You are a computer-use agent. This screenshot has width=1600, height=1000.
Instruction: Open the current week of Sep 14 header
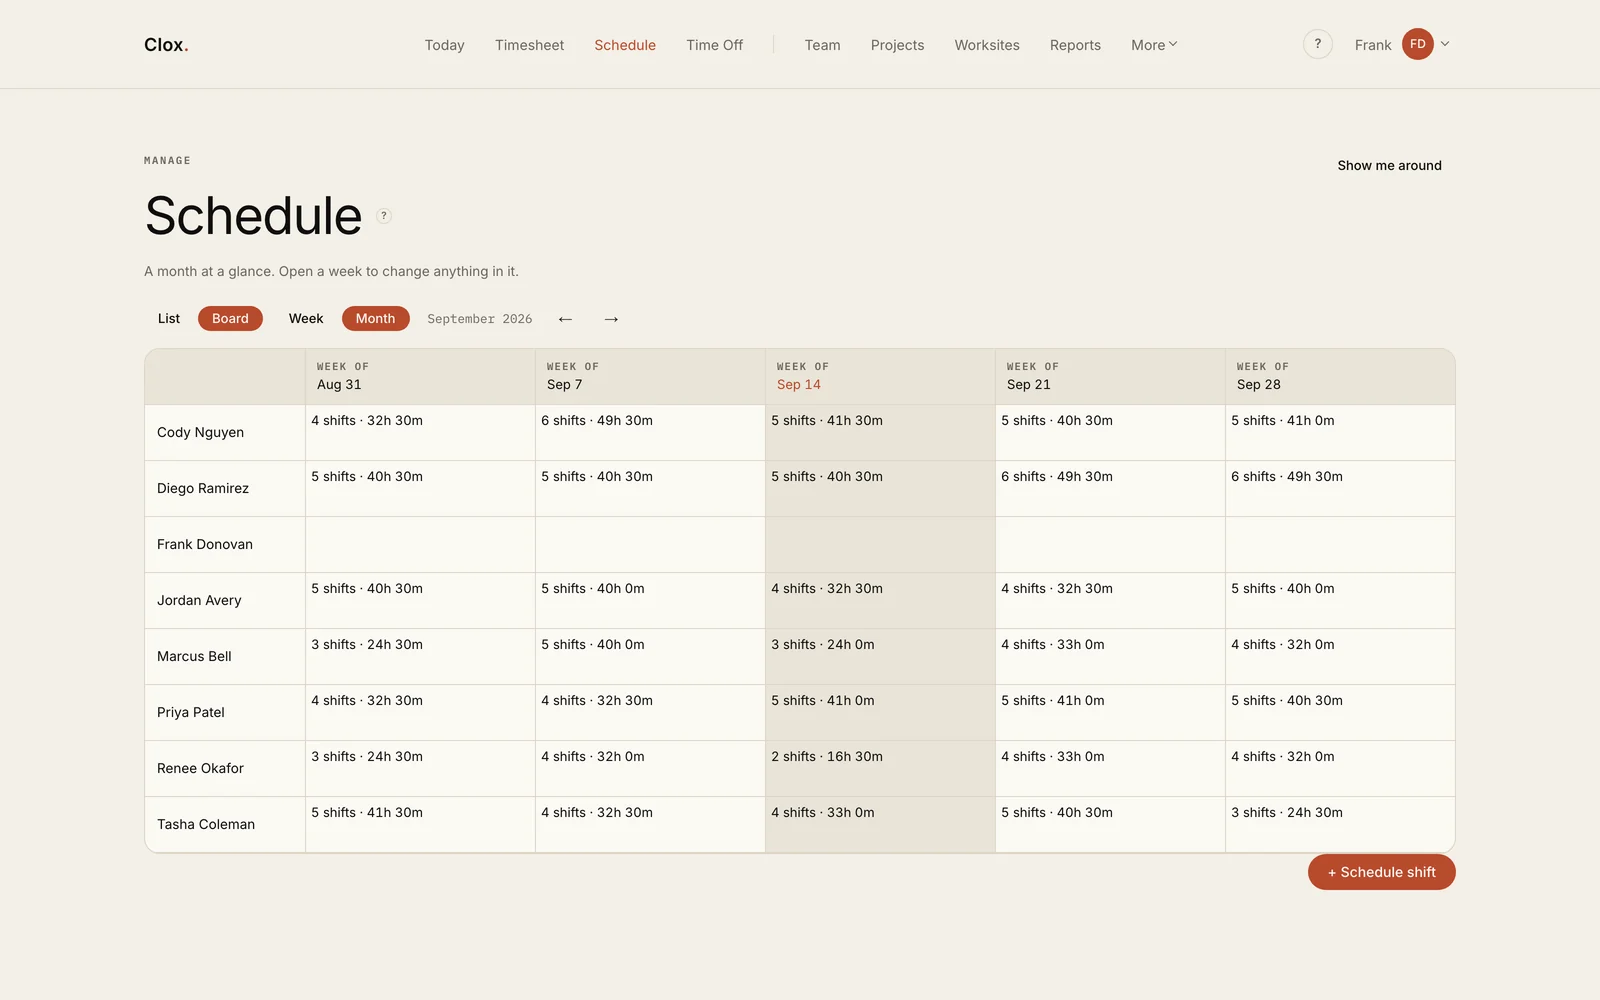coord(880,377)
